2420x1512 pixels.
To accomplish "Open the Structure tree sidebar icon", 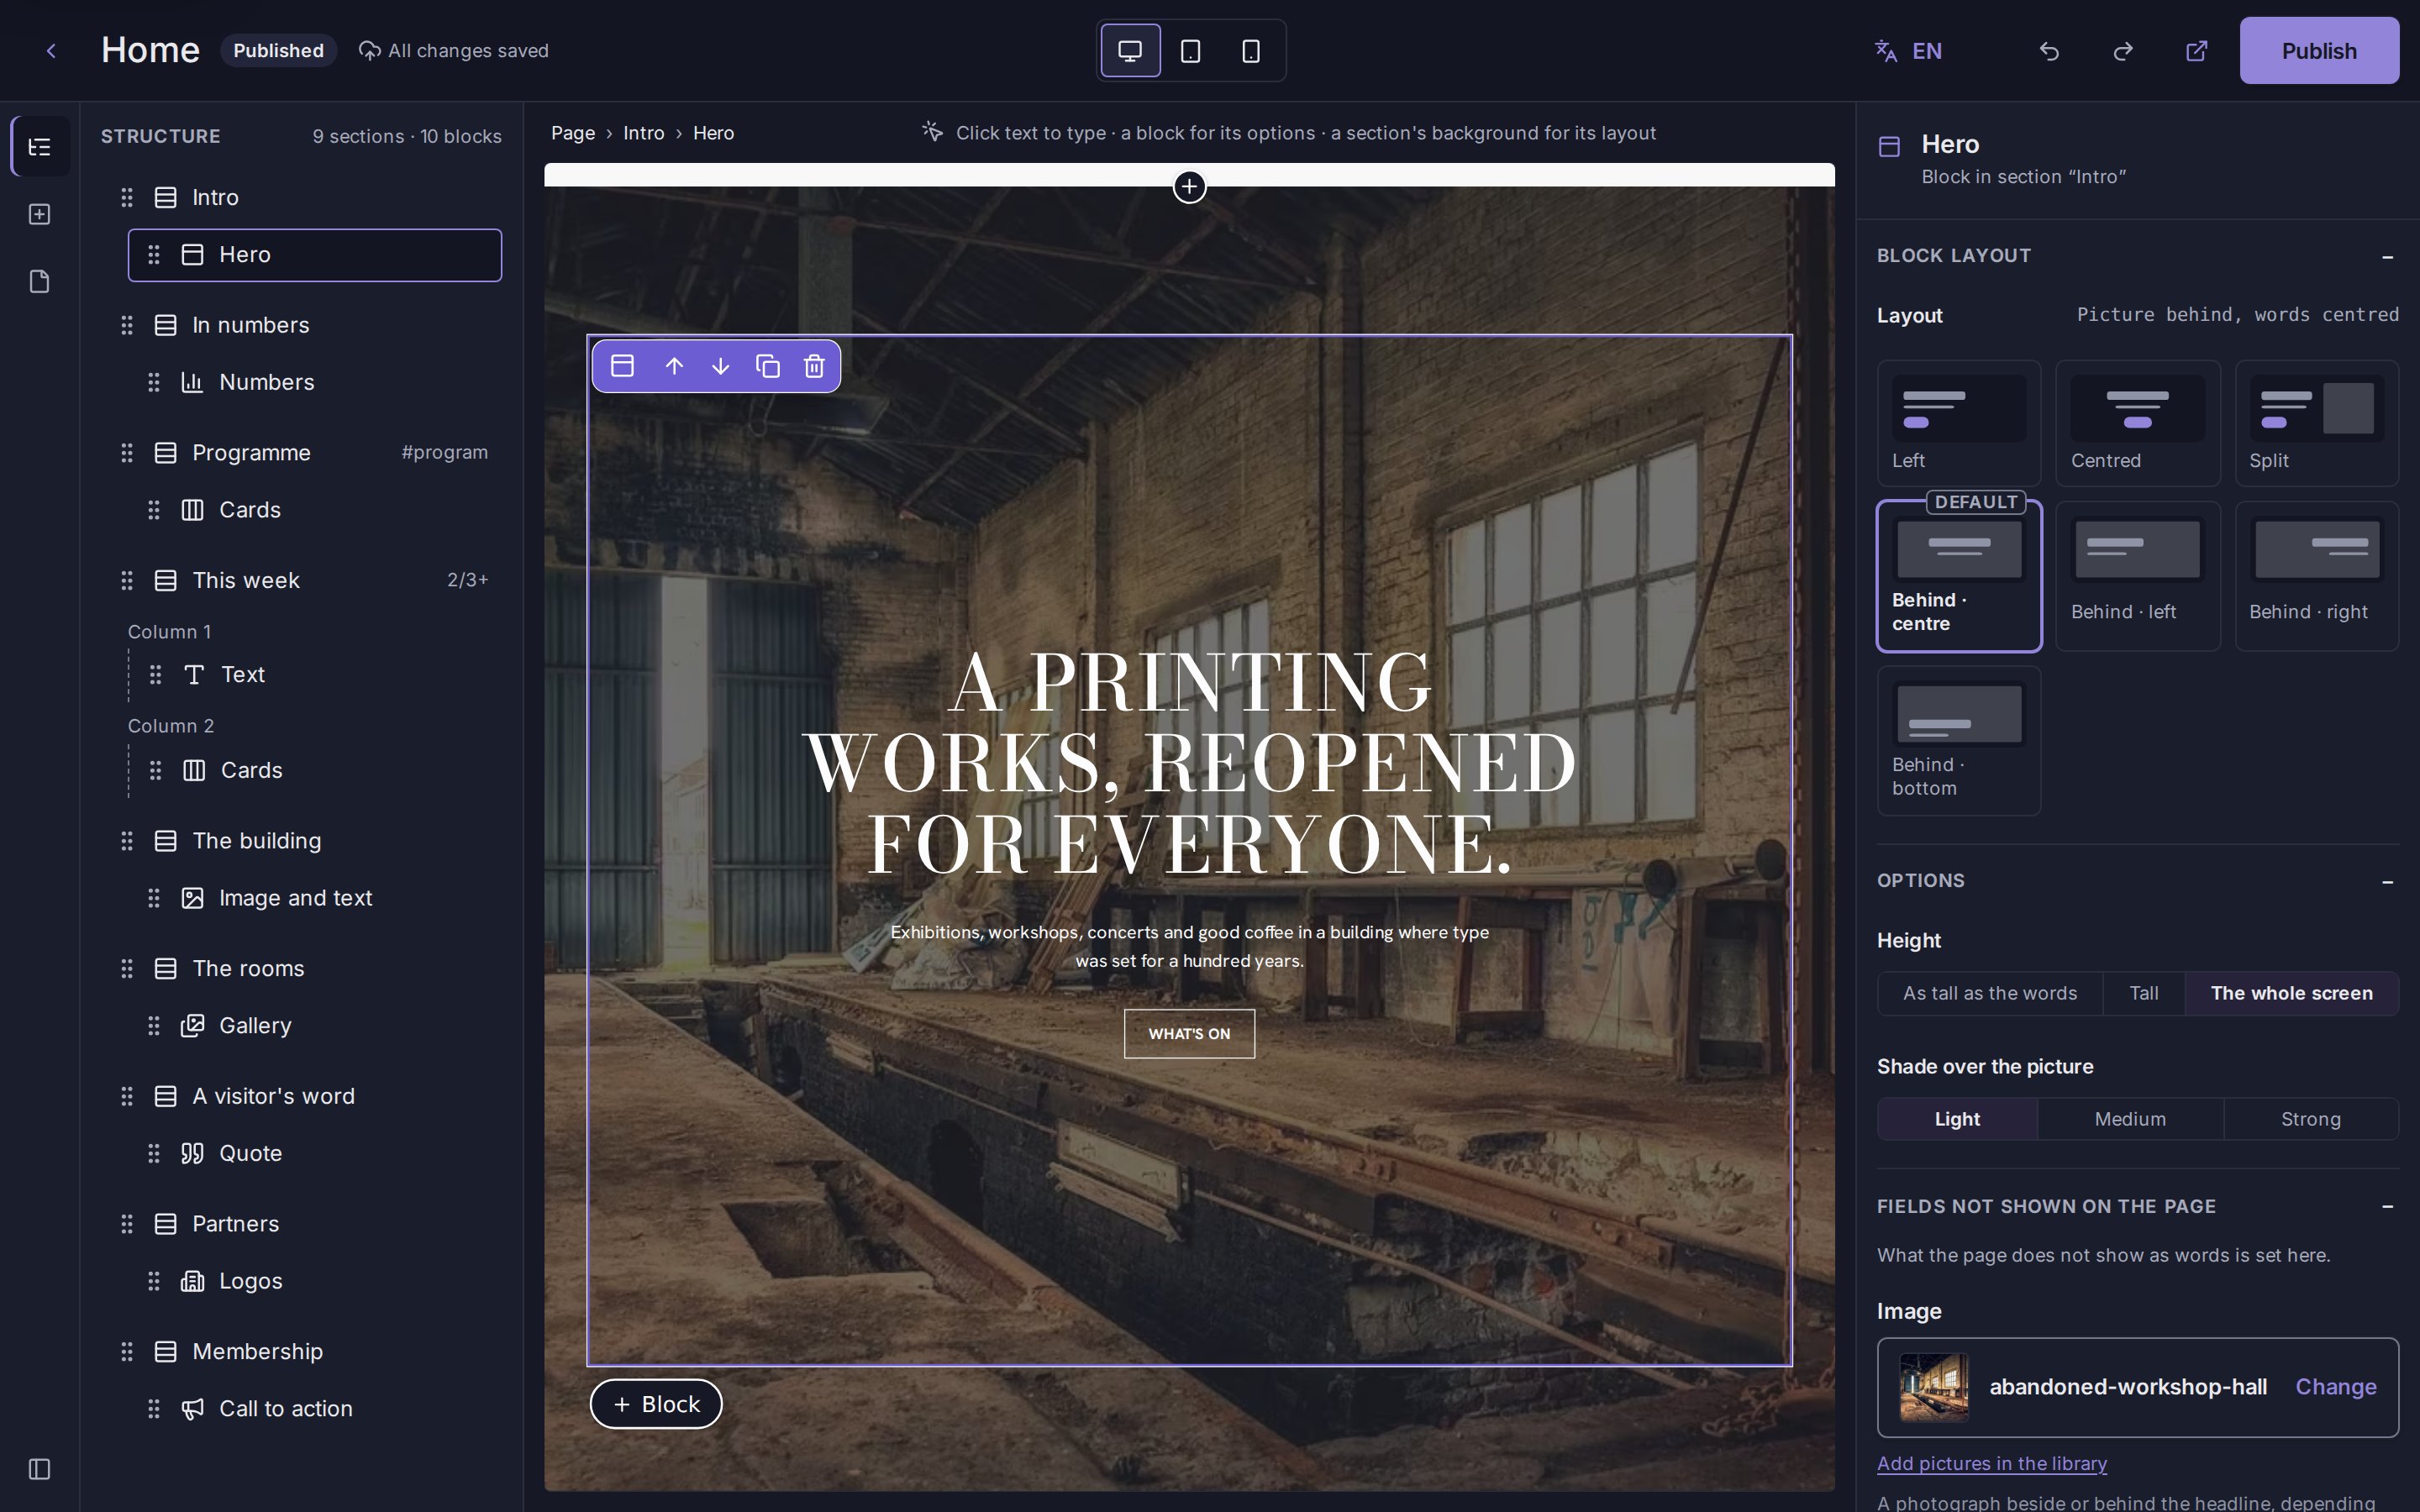I will 40,147.
